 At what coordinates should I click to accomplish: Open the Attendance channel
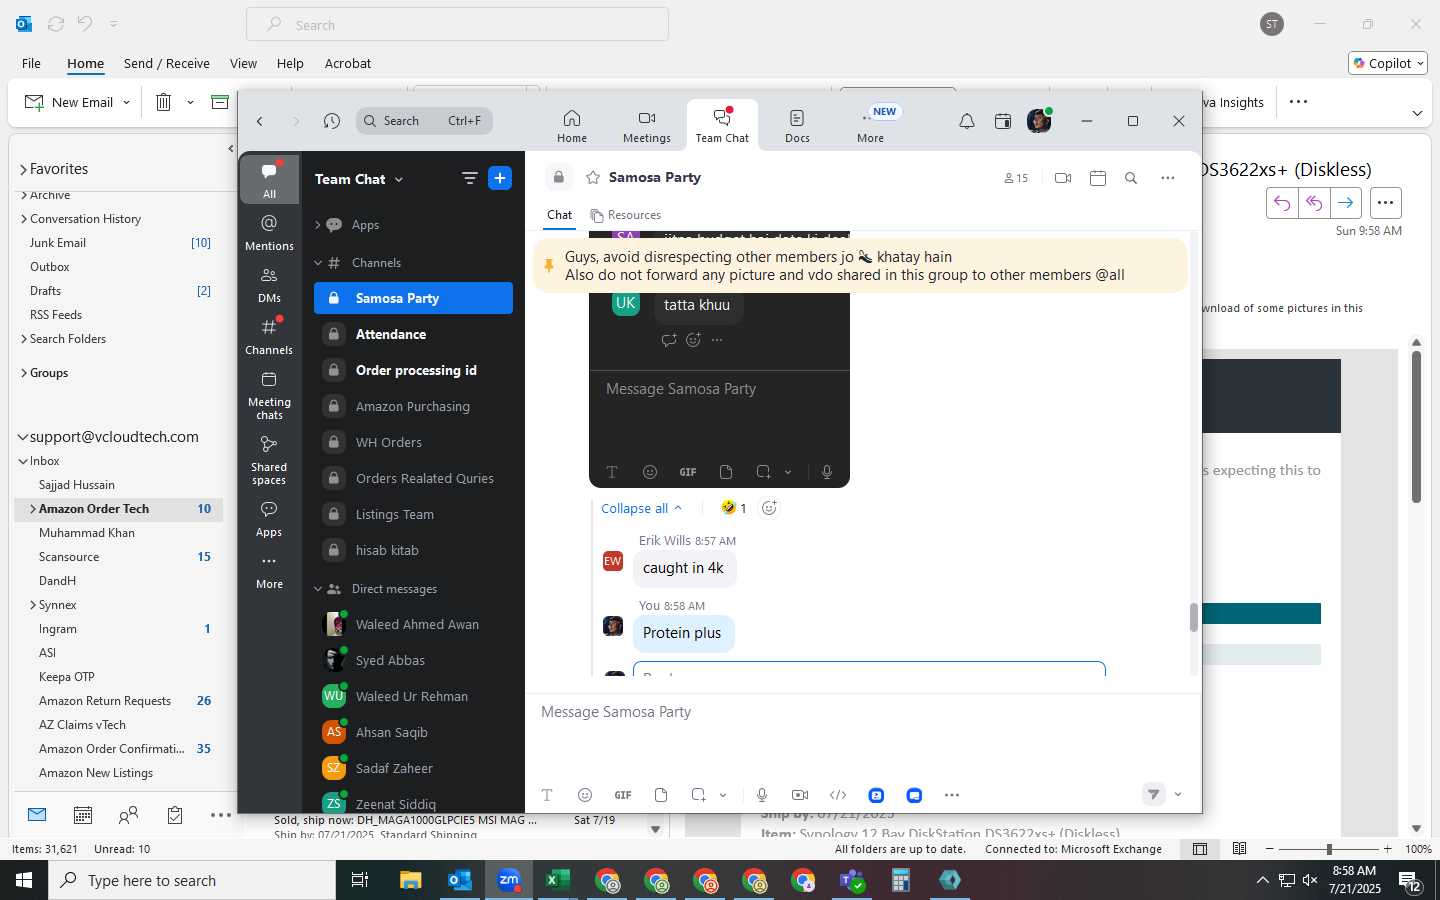tap(413, 334)
